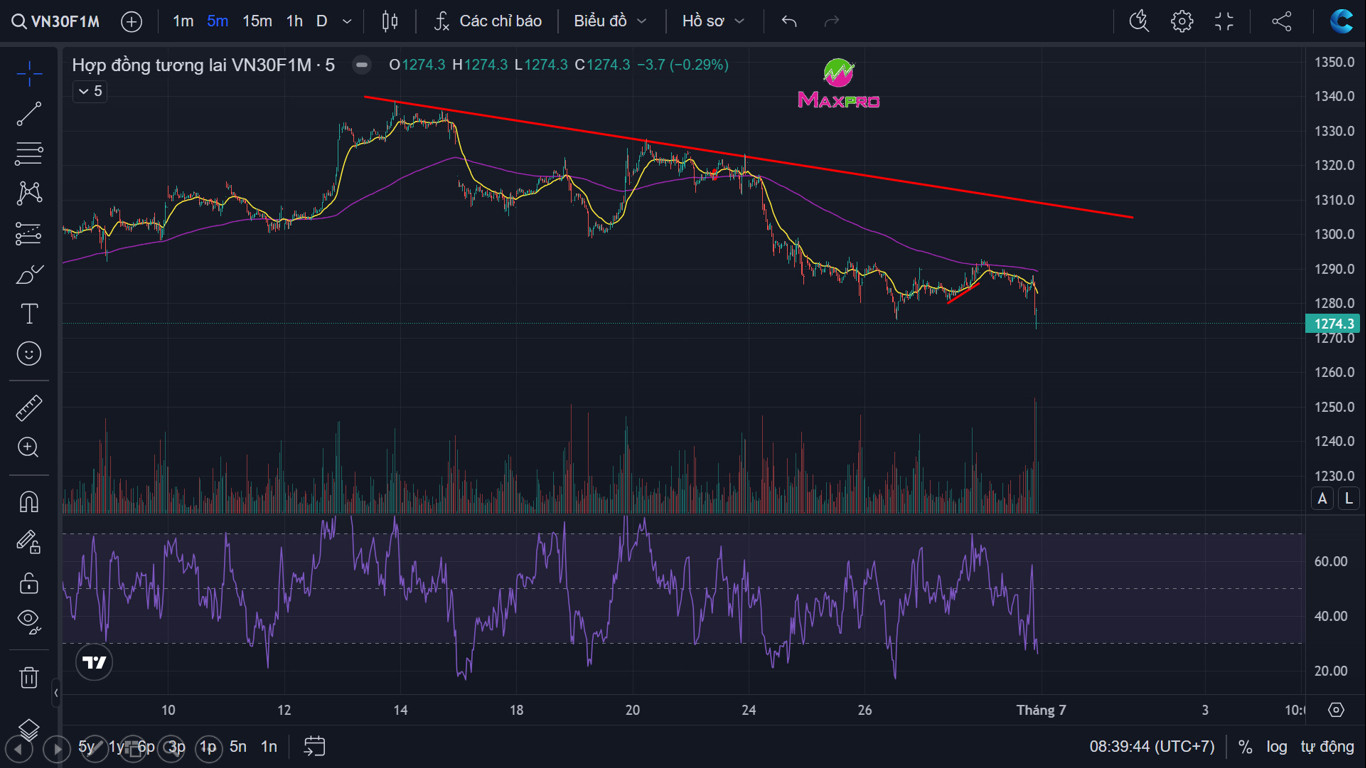
Task: Exit fullscreen mode using the corners icon
Action: pos(1224,21)
